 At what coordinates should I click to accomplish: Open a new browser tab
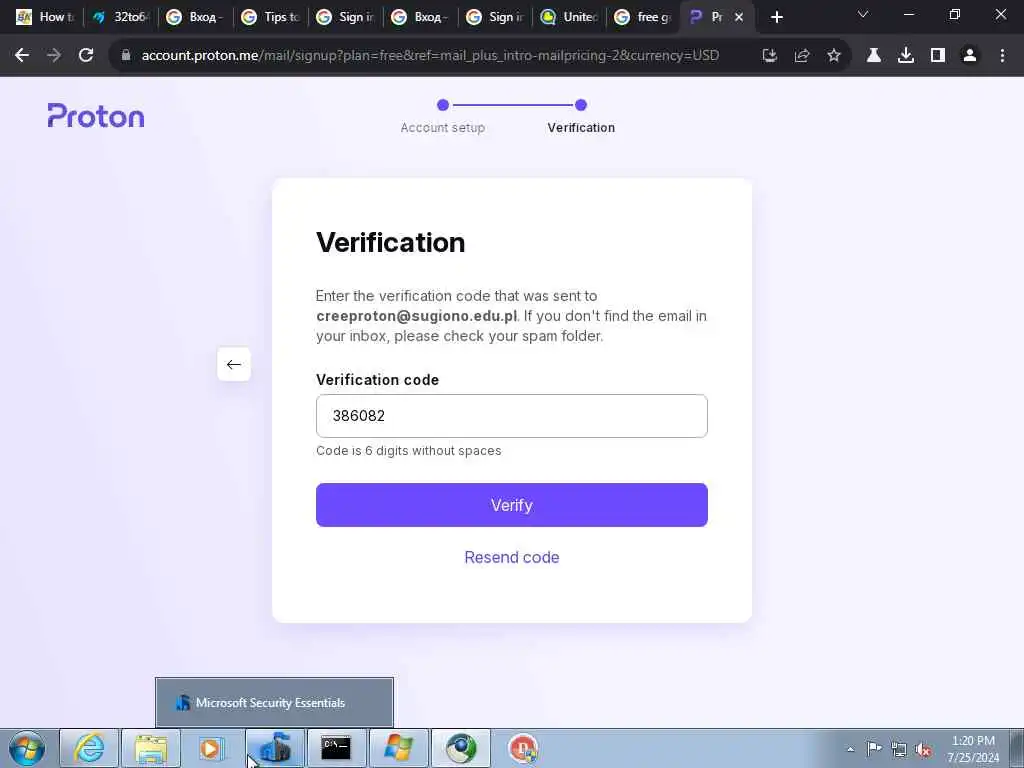(x=776, y=17)
